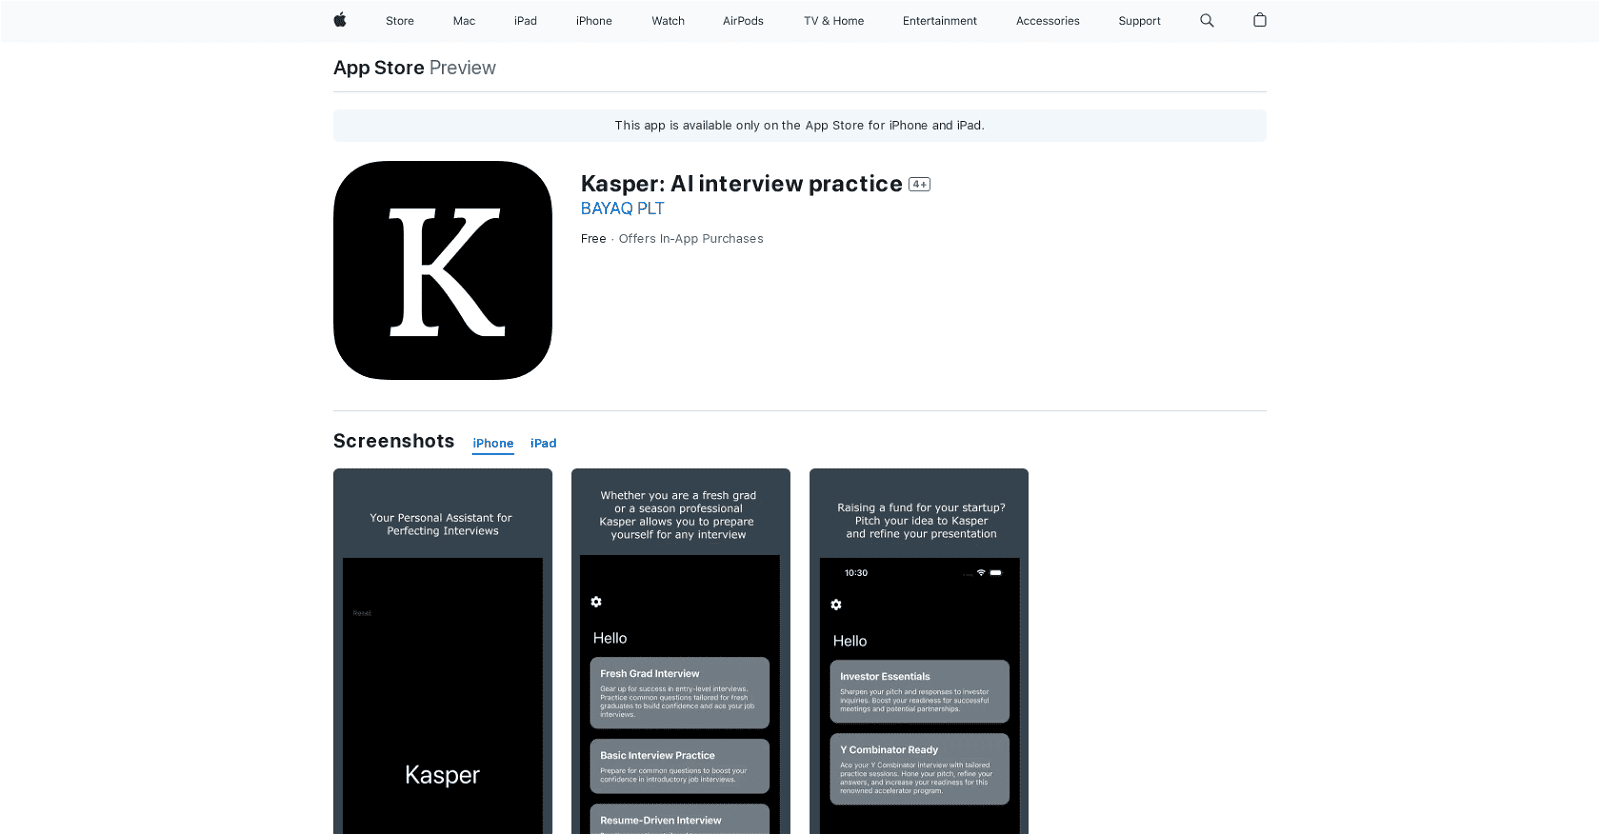Viewport: 1600px width, 834px height.
Task: Click the Screenshots section heading
Action: (394, 441)
